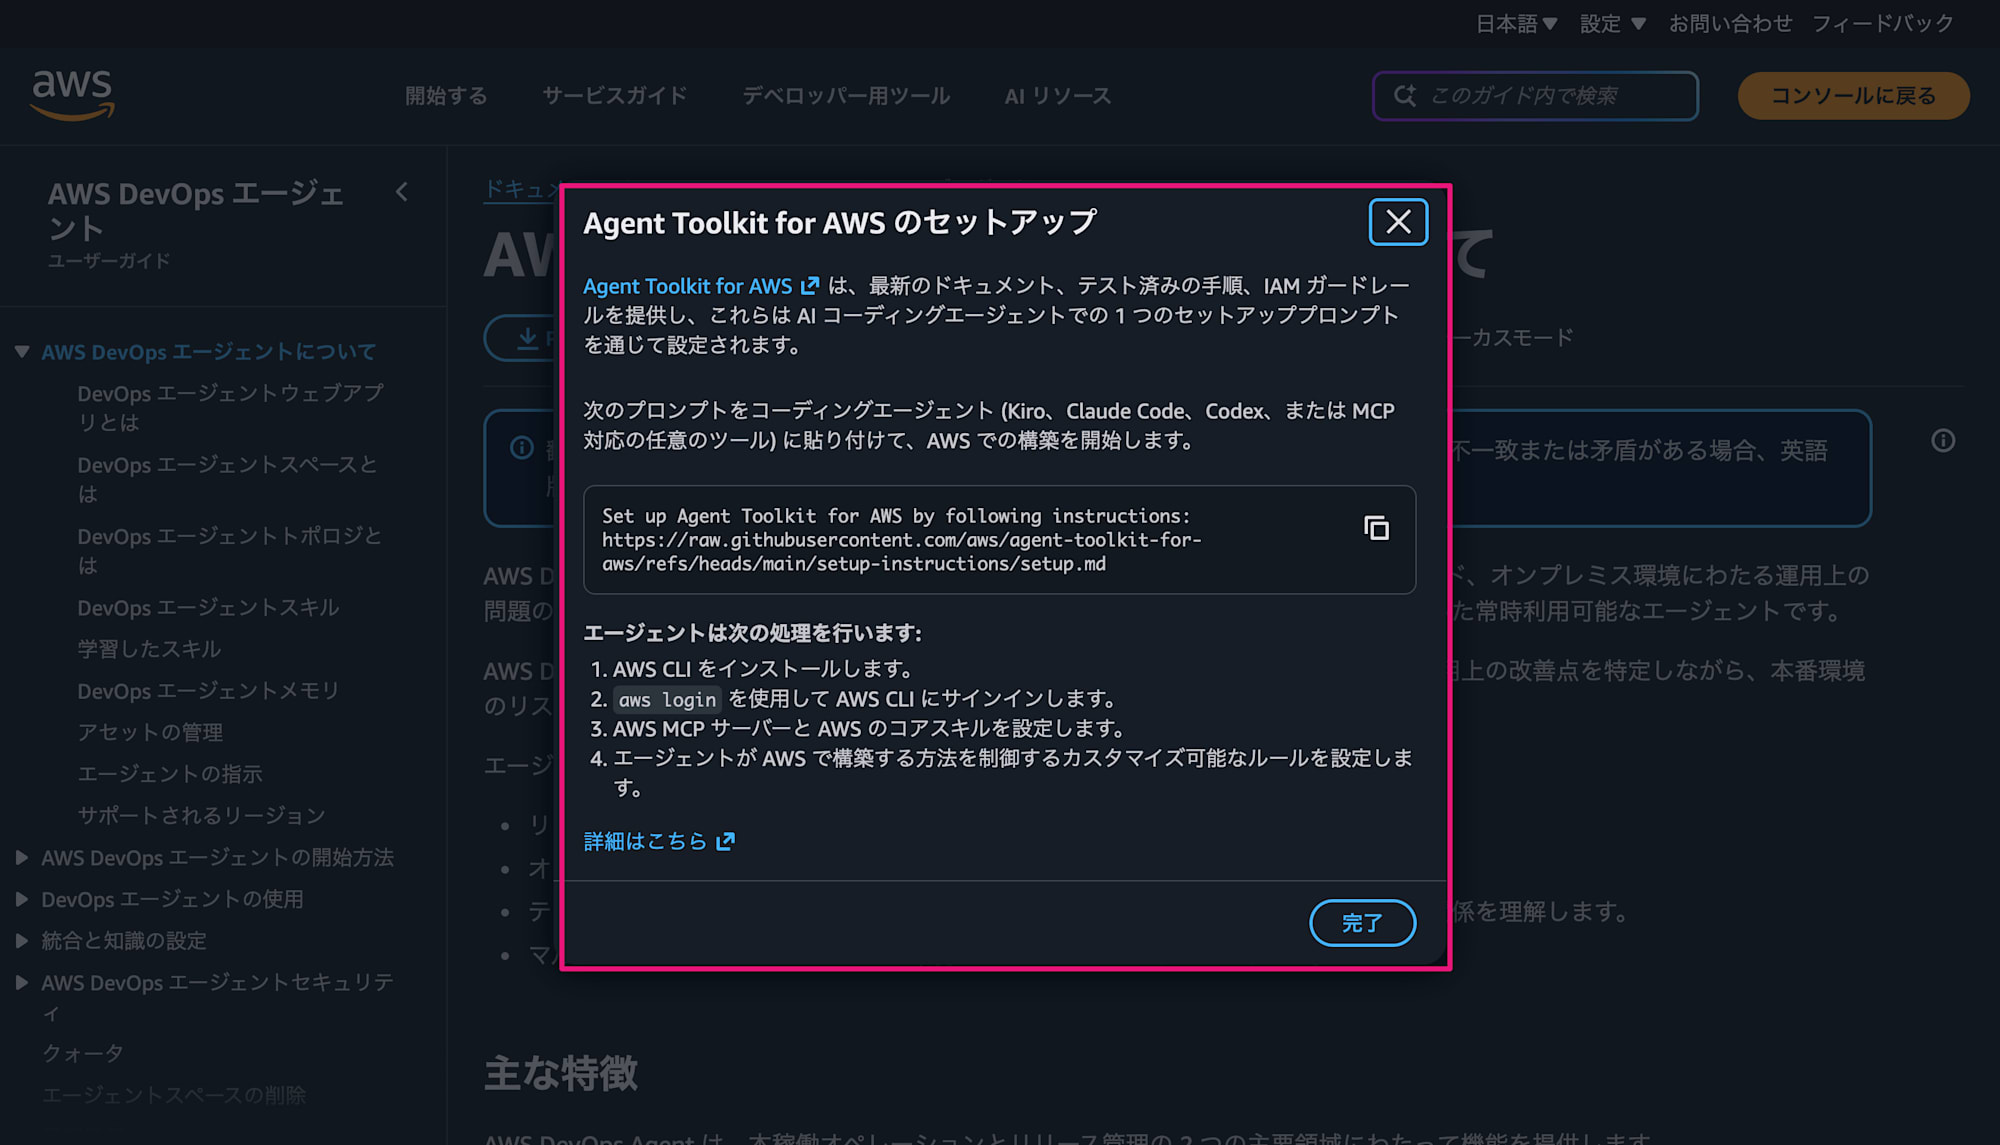This screenshot has height=1145, width=2000.
Task: Click the コンソールに戻る button
Action: 1853,96
